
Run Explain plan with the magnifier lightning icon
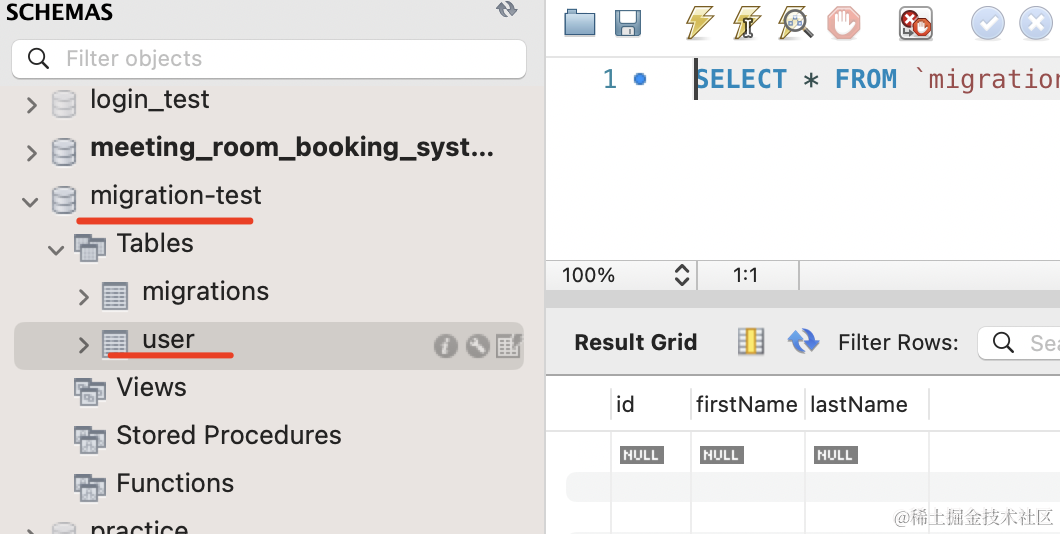tap(795, 23)
